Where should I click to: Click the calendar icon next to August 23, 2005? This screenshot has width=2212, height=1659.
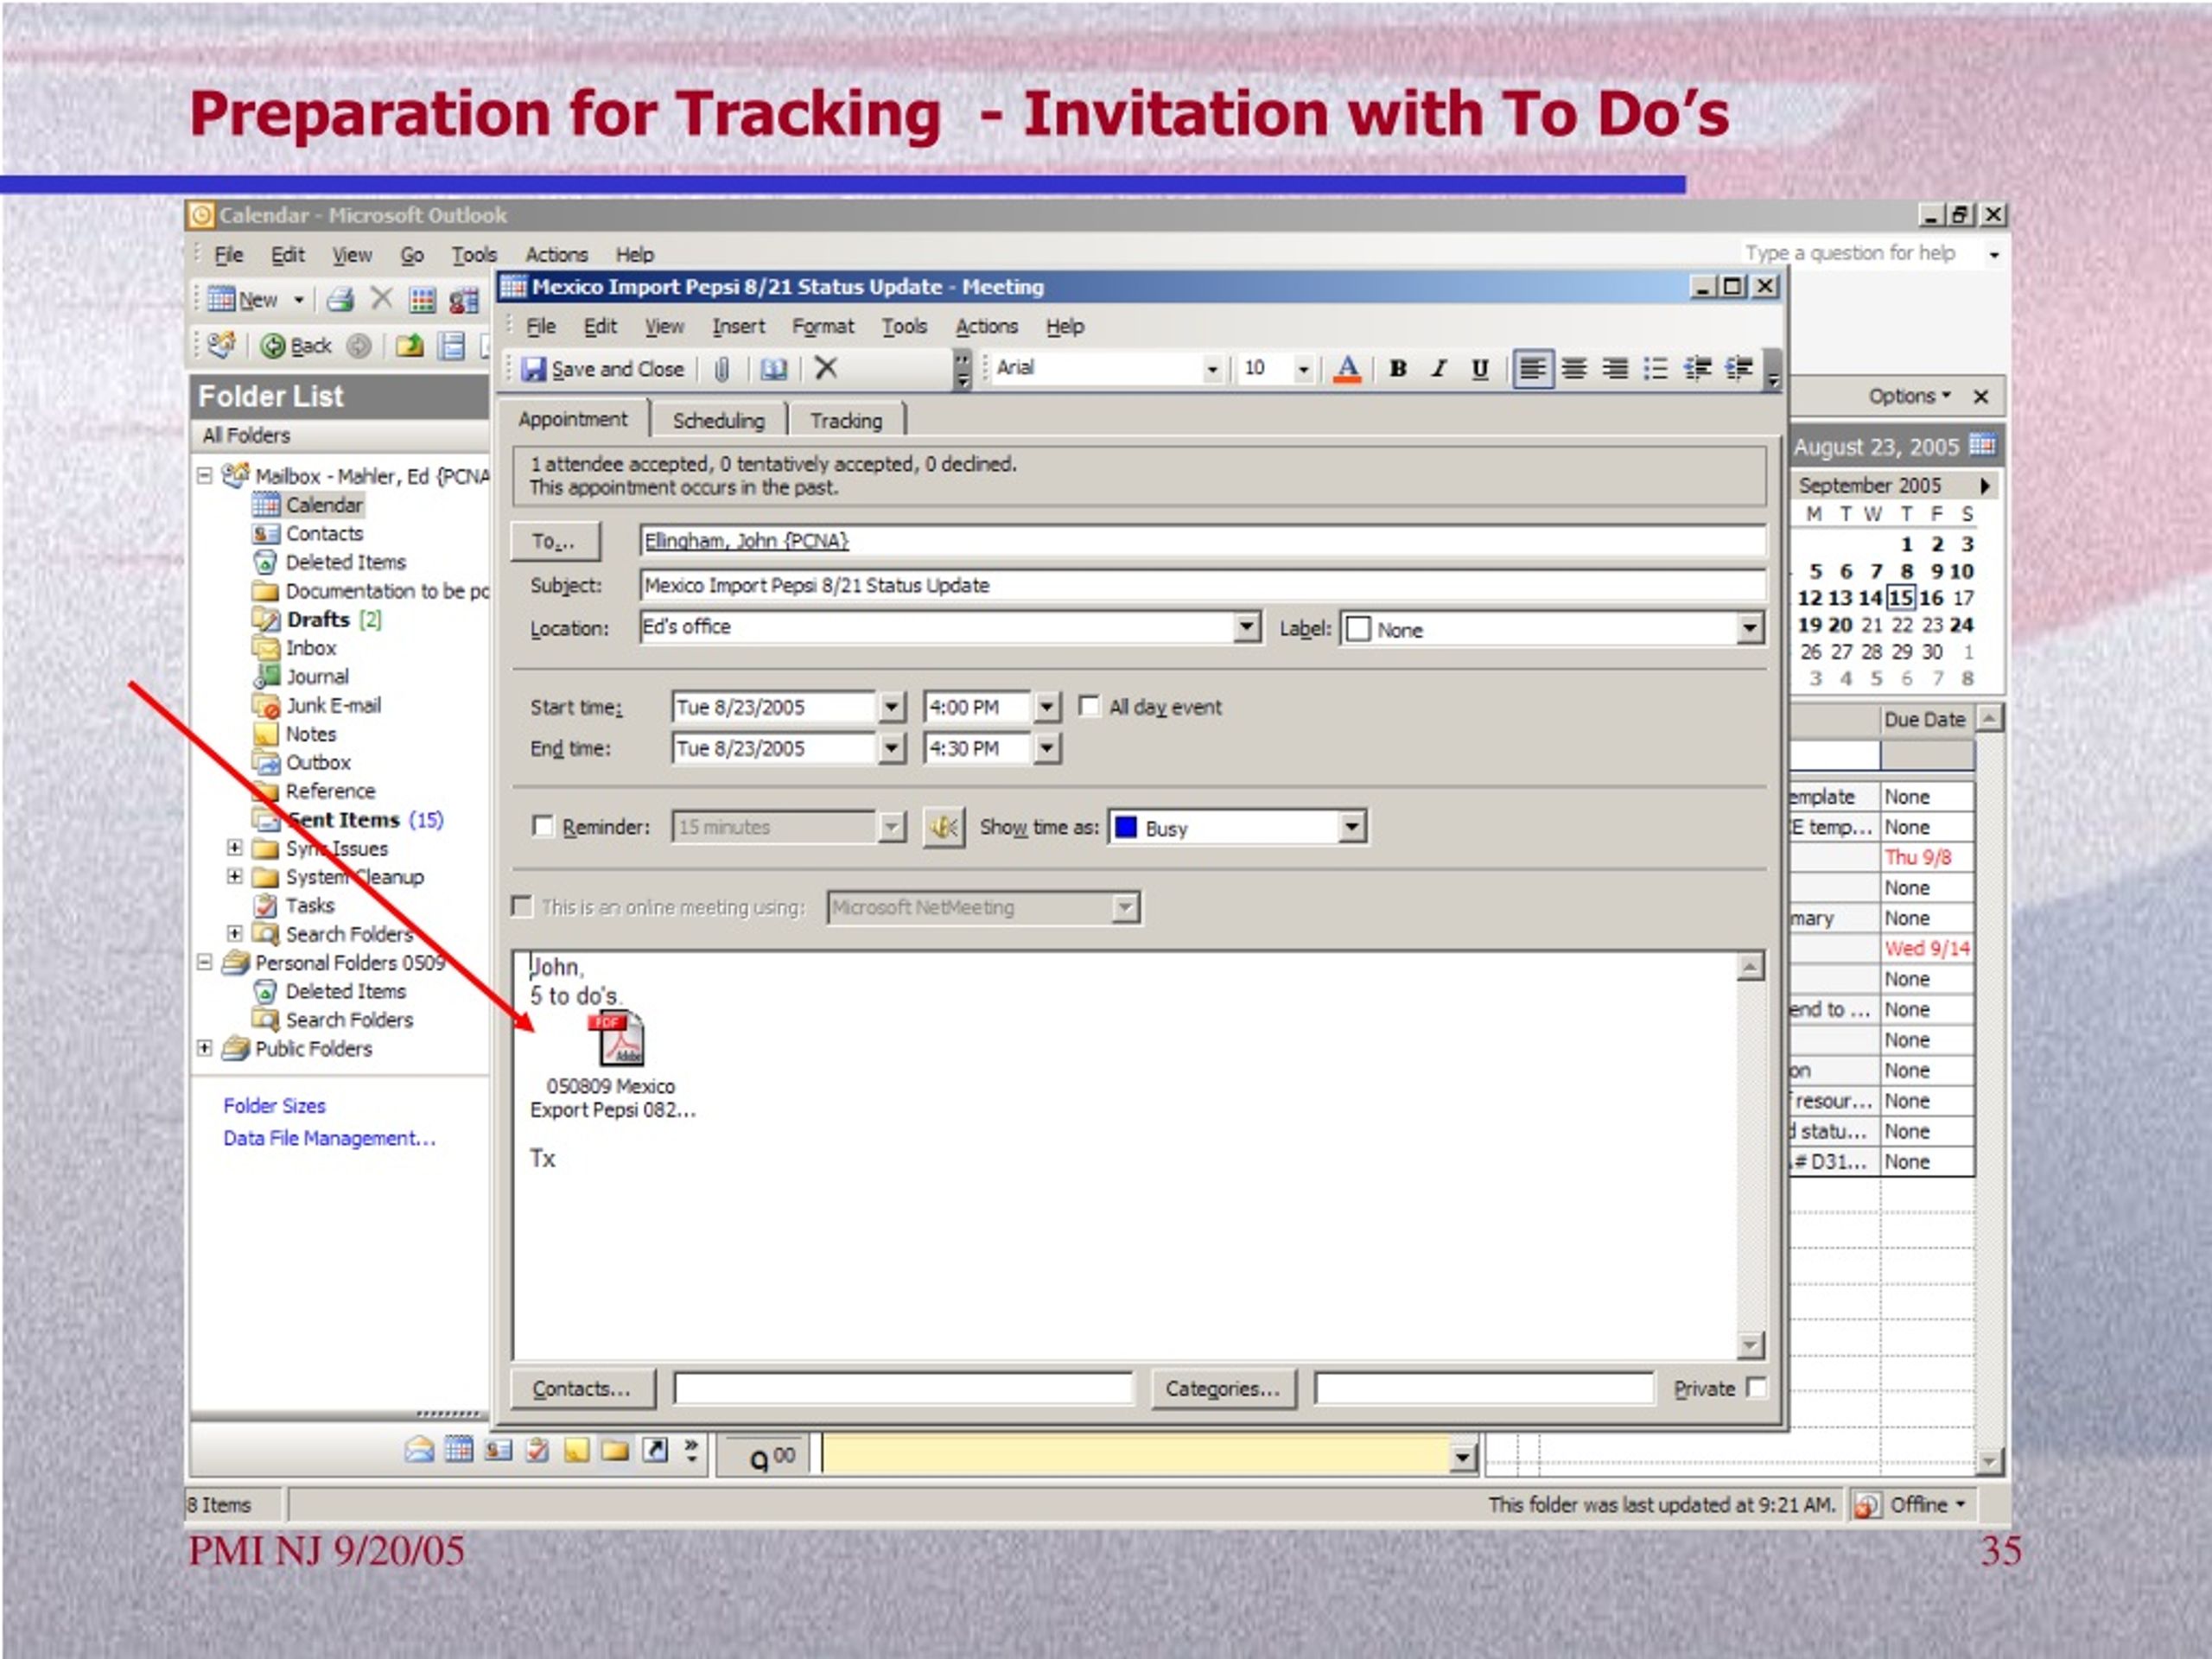(1981, 444)
